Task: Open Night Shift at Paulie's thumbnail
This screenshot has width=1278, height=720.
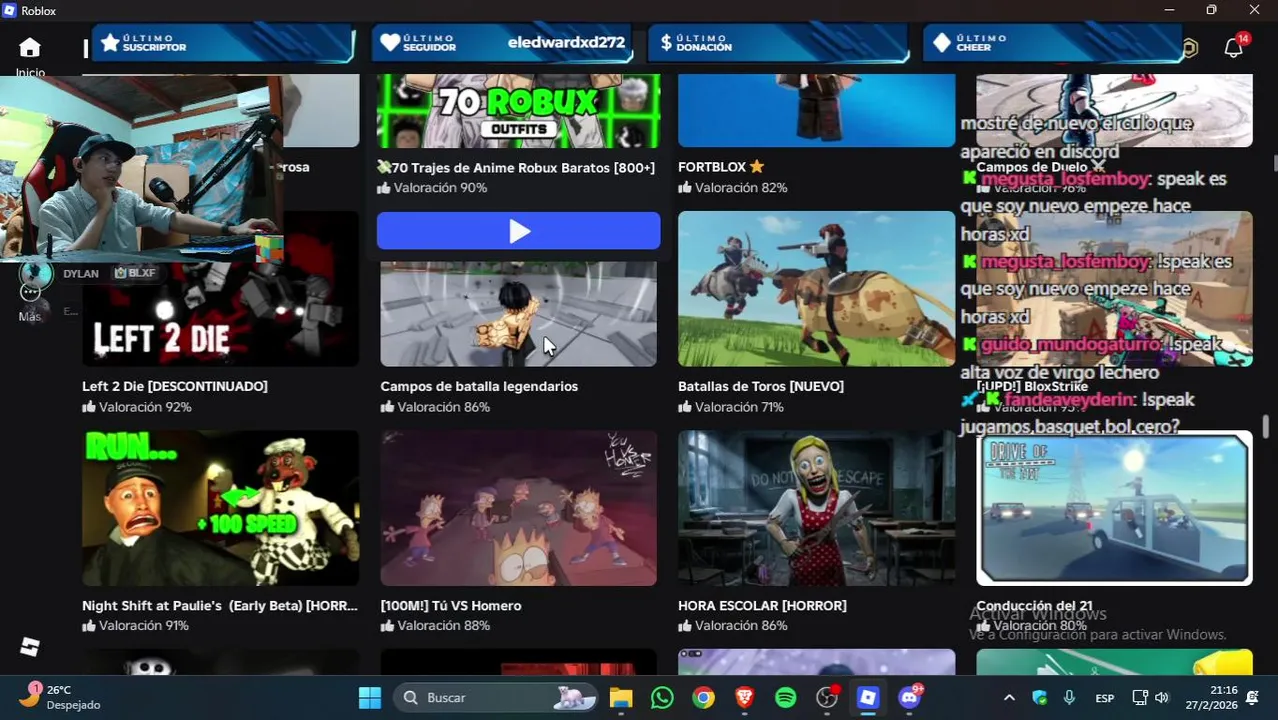Action: click(220, 508)
